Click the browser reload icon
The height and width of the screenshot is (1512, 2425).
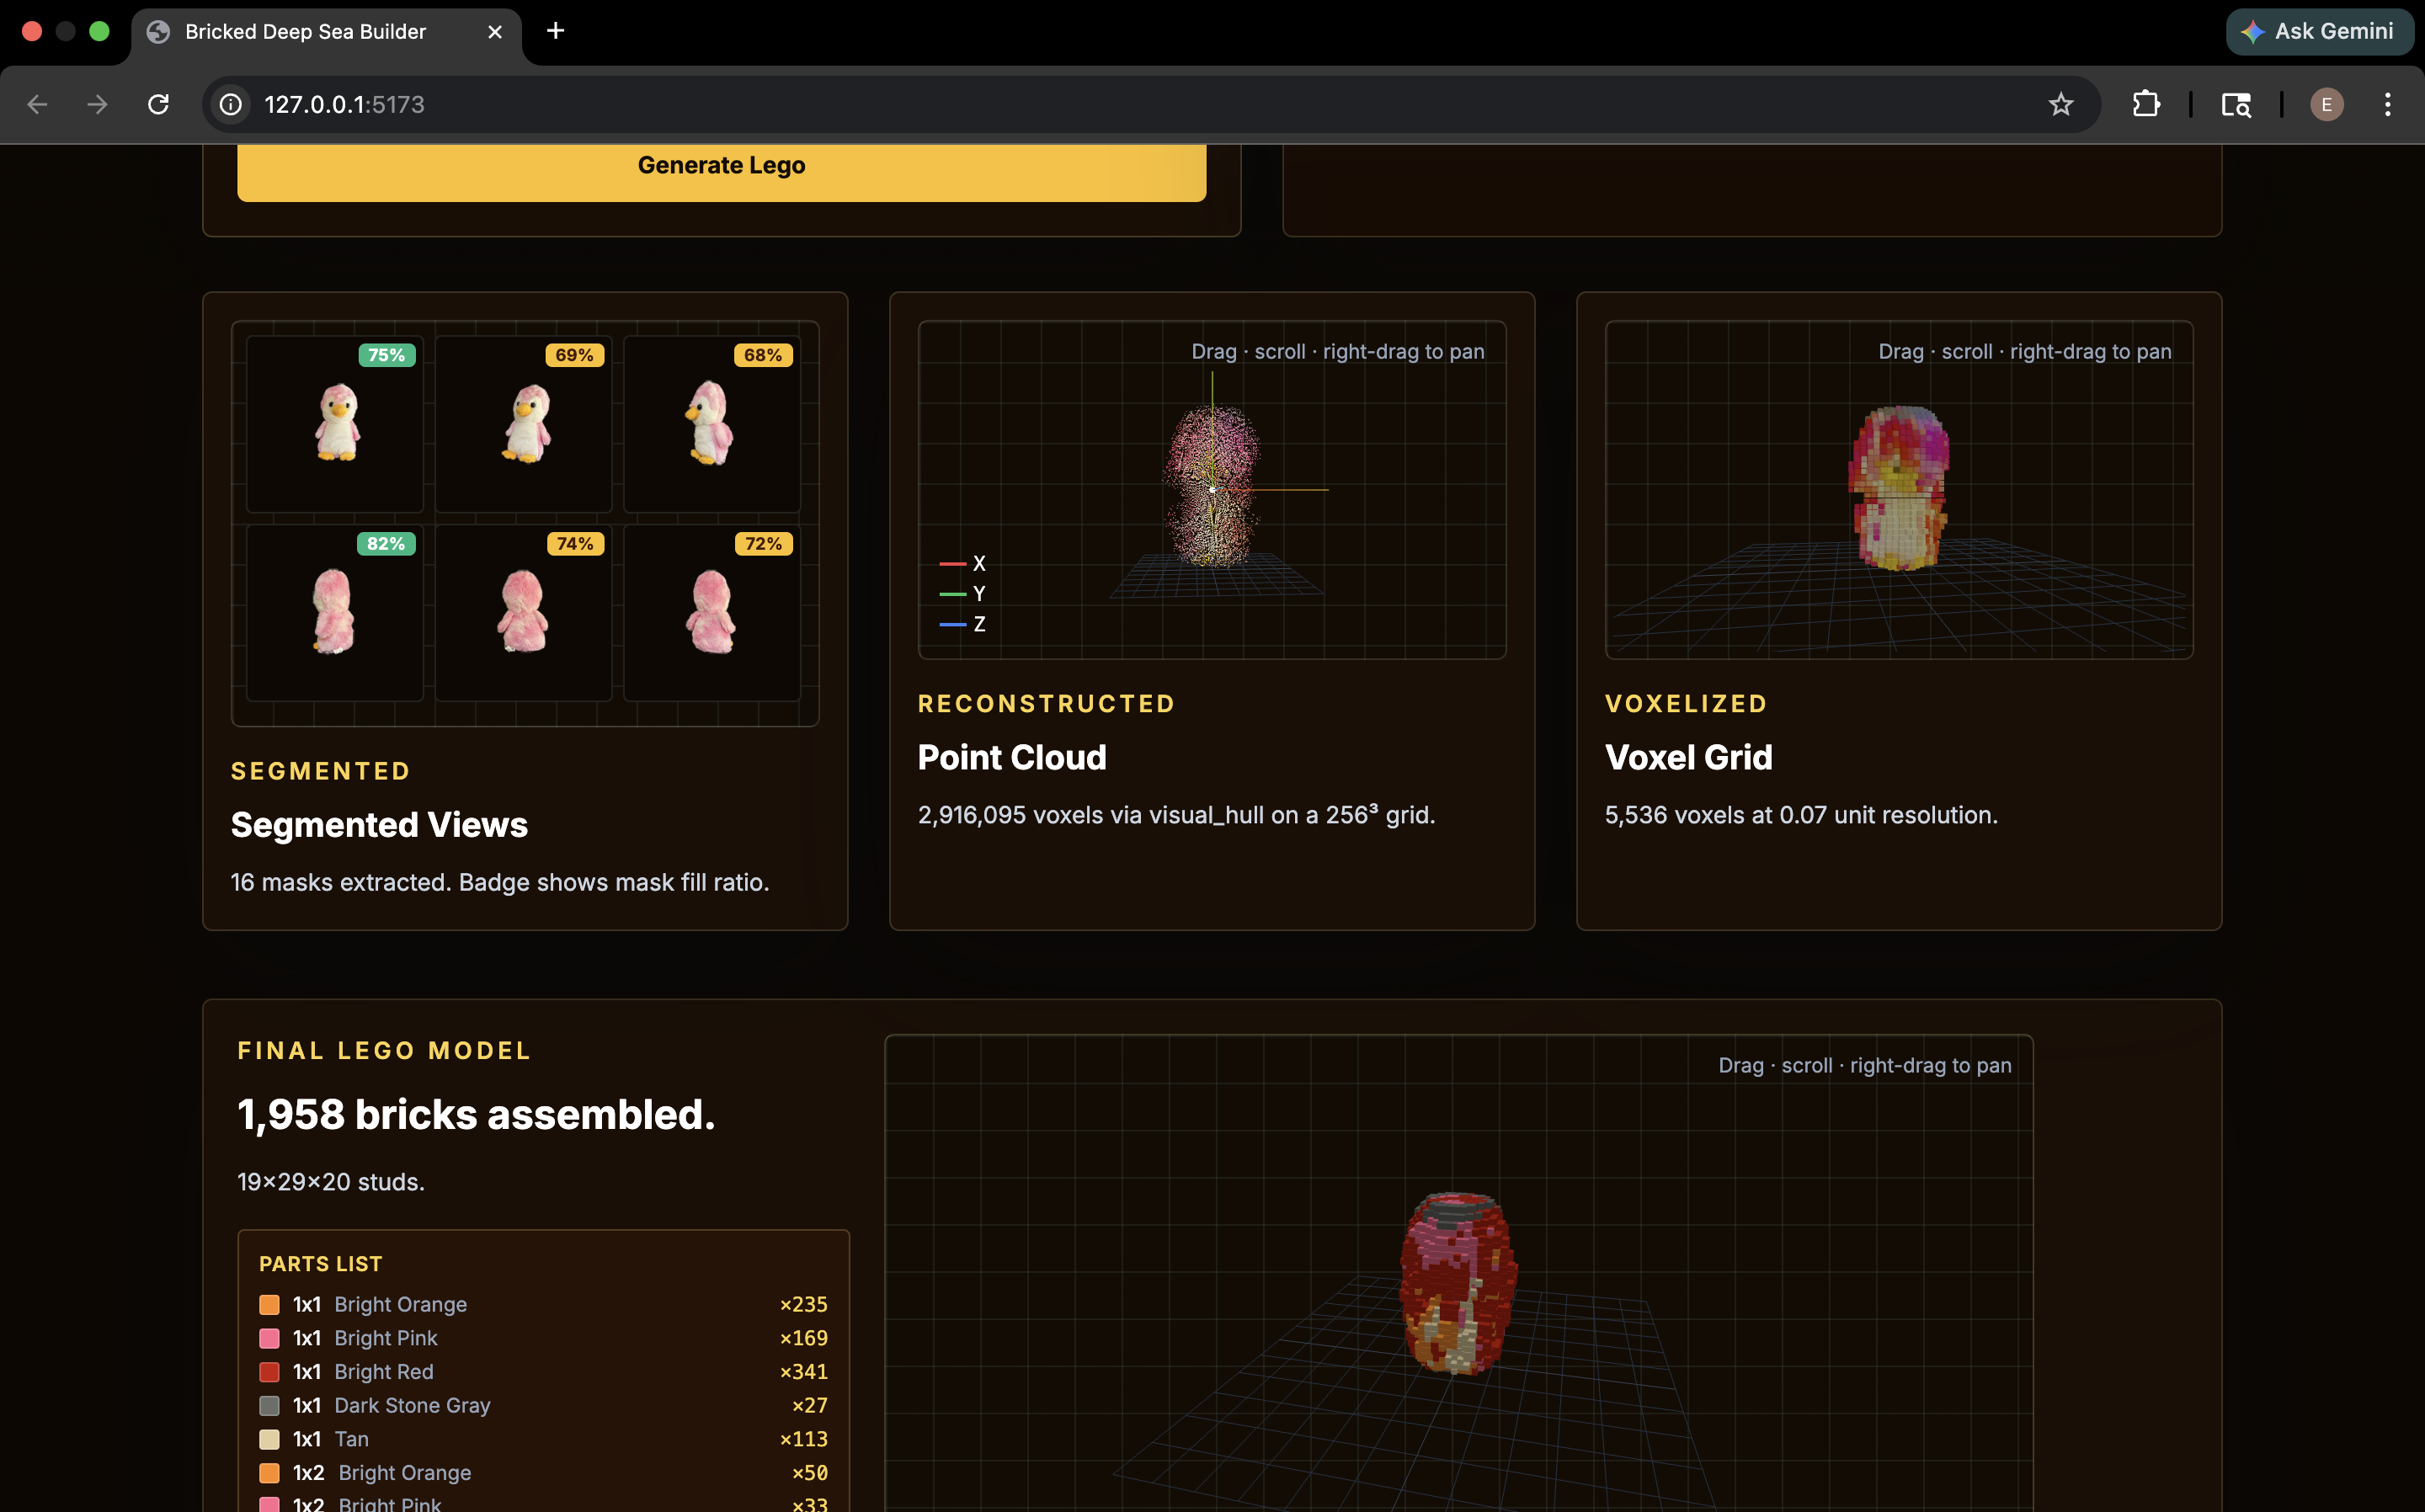pyautogui.click(x=158, y=104)
